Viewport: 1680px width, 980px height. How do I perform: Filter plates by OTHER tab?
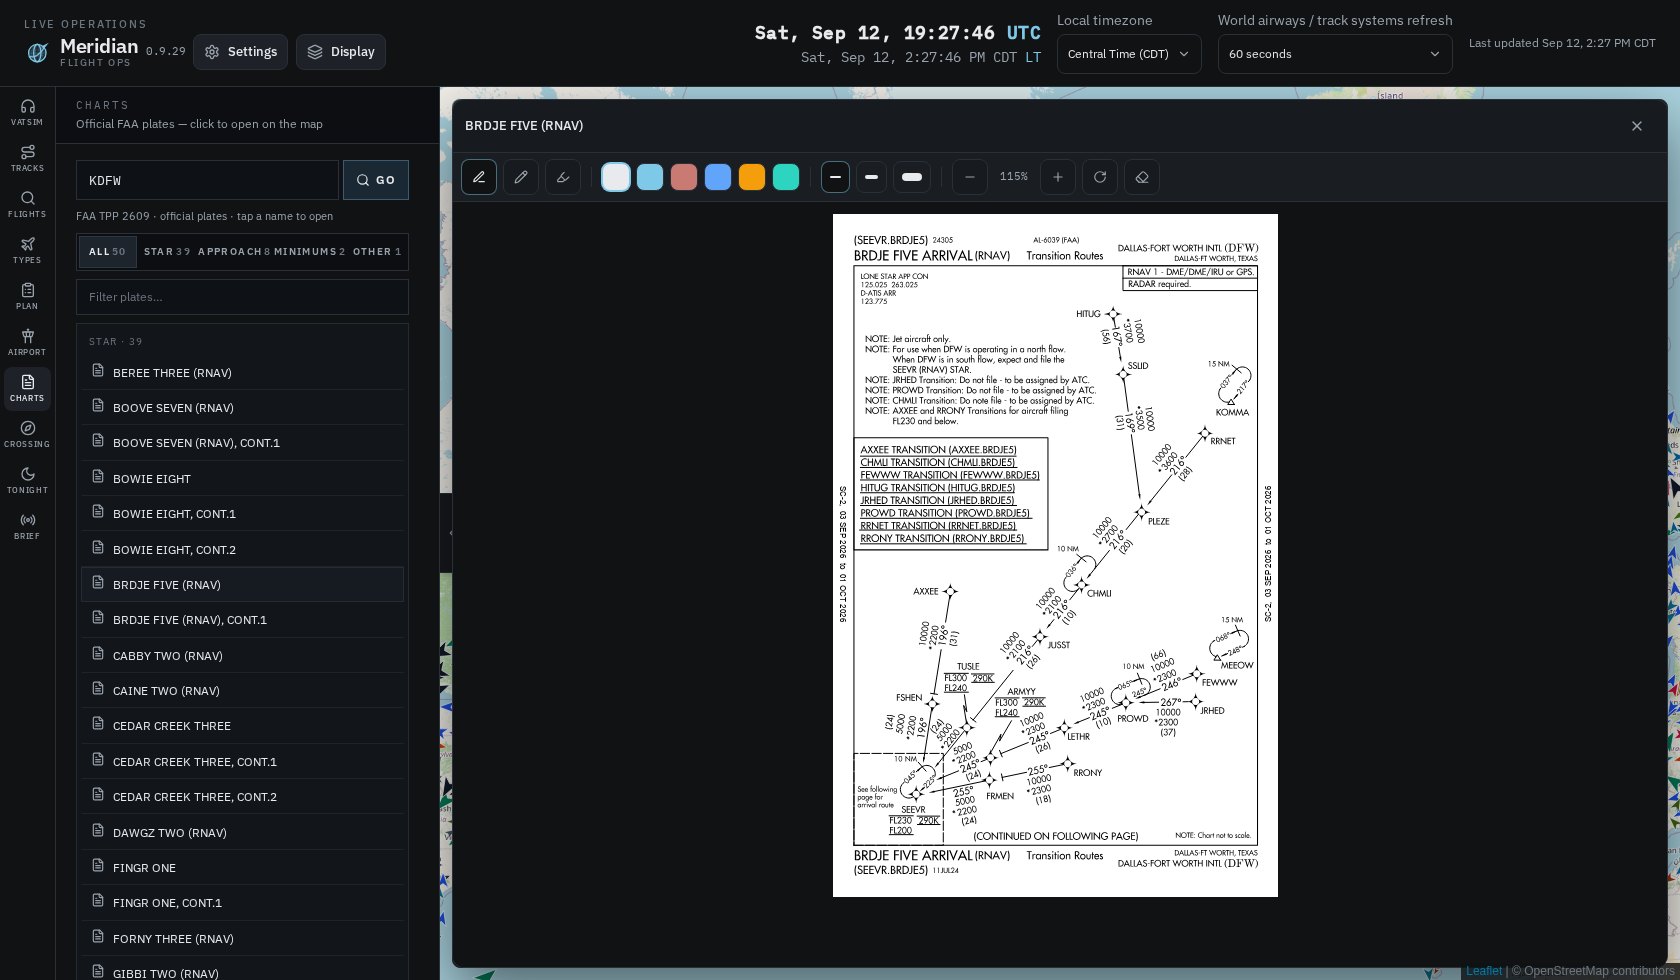click(377, 252)
